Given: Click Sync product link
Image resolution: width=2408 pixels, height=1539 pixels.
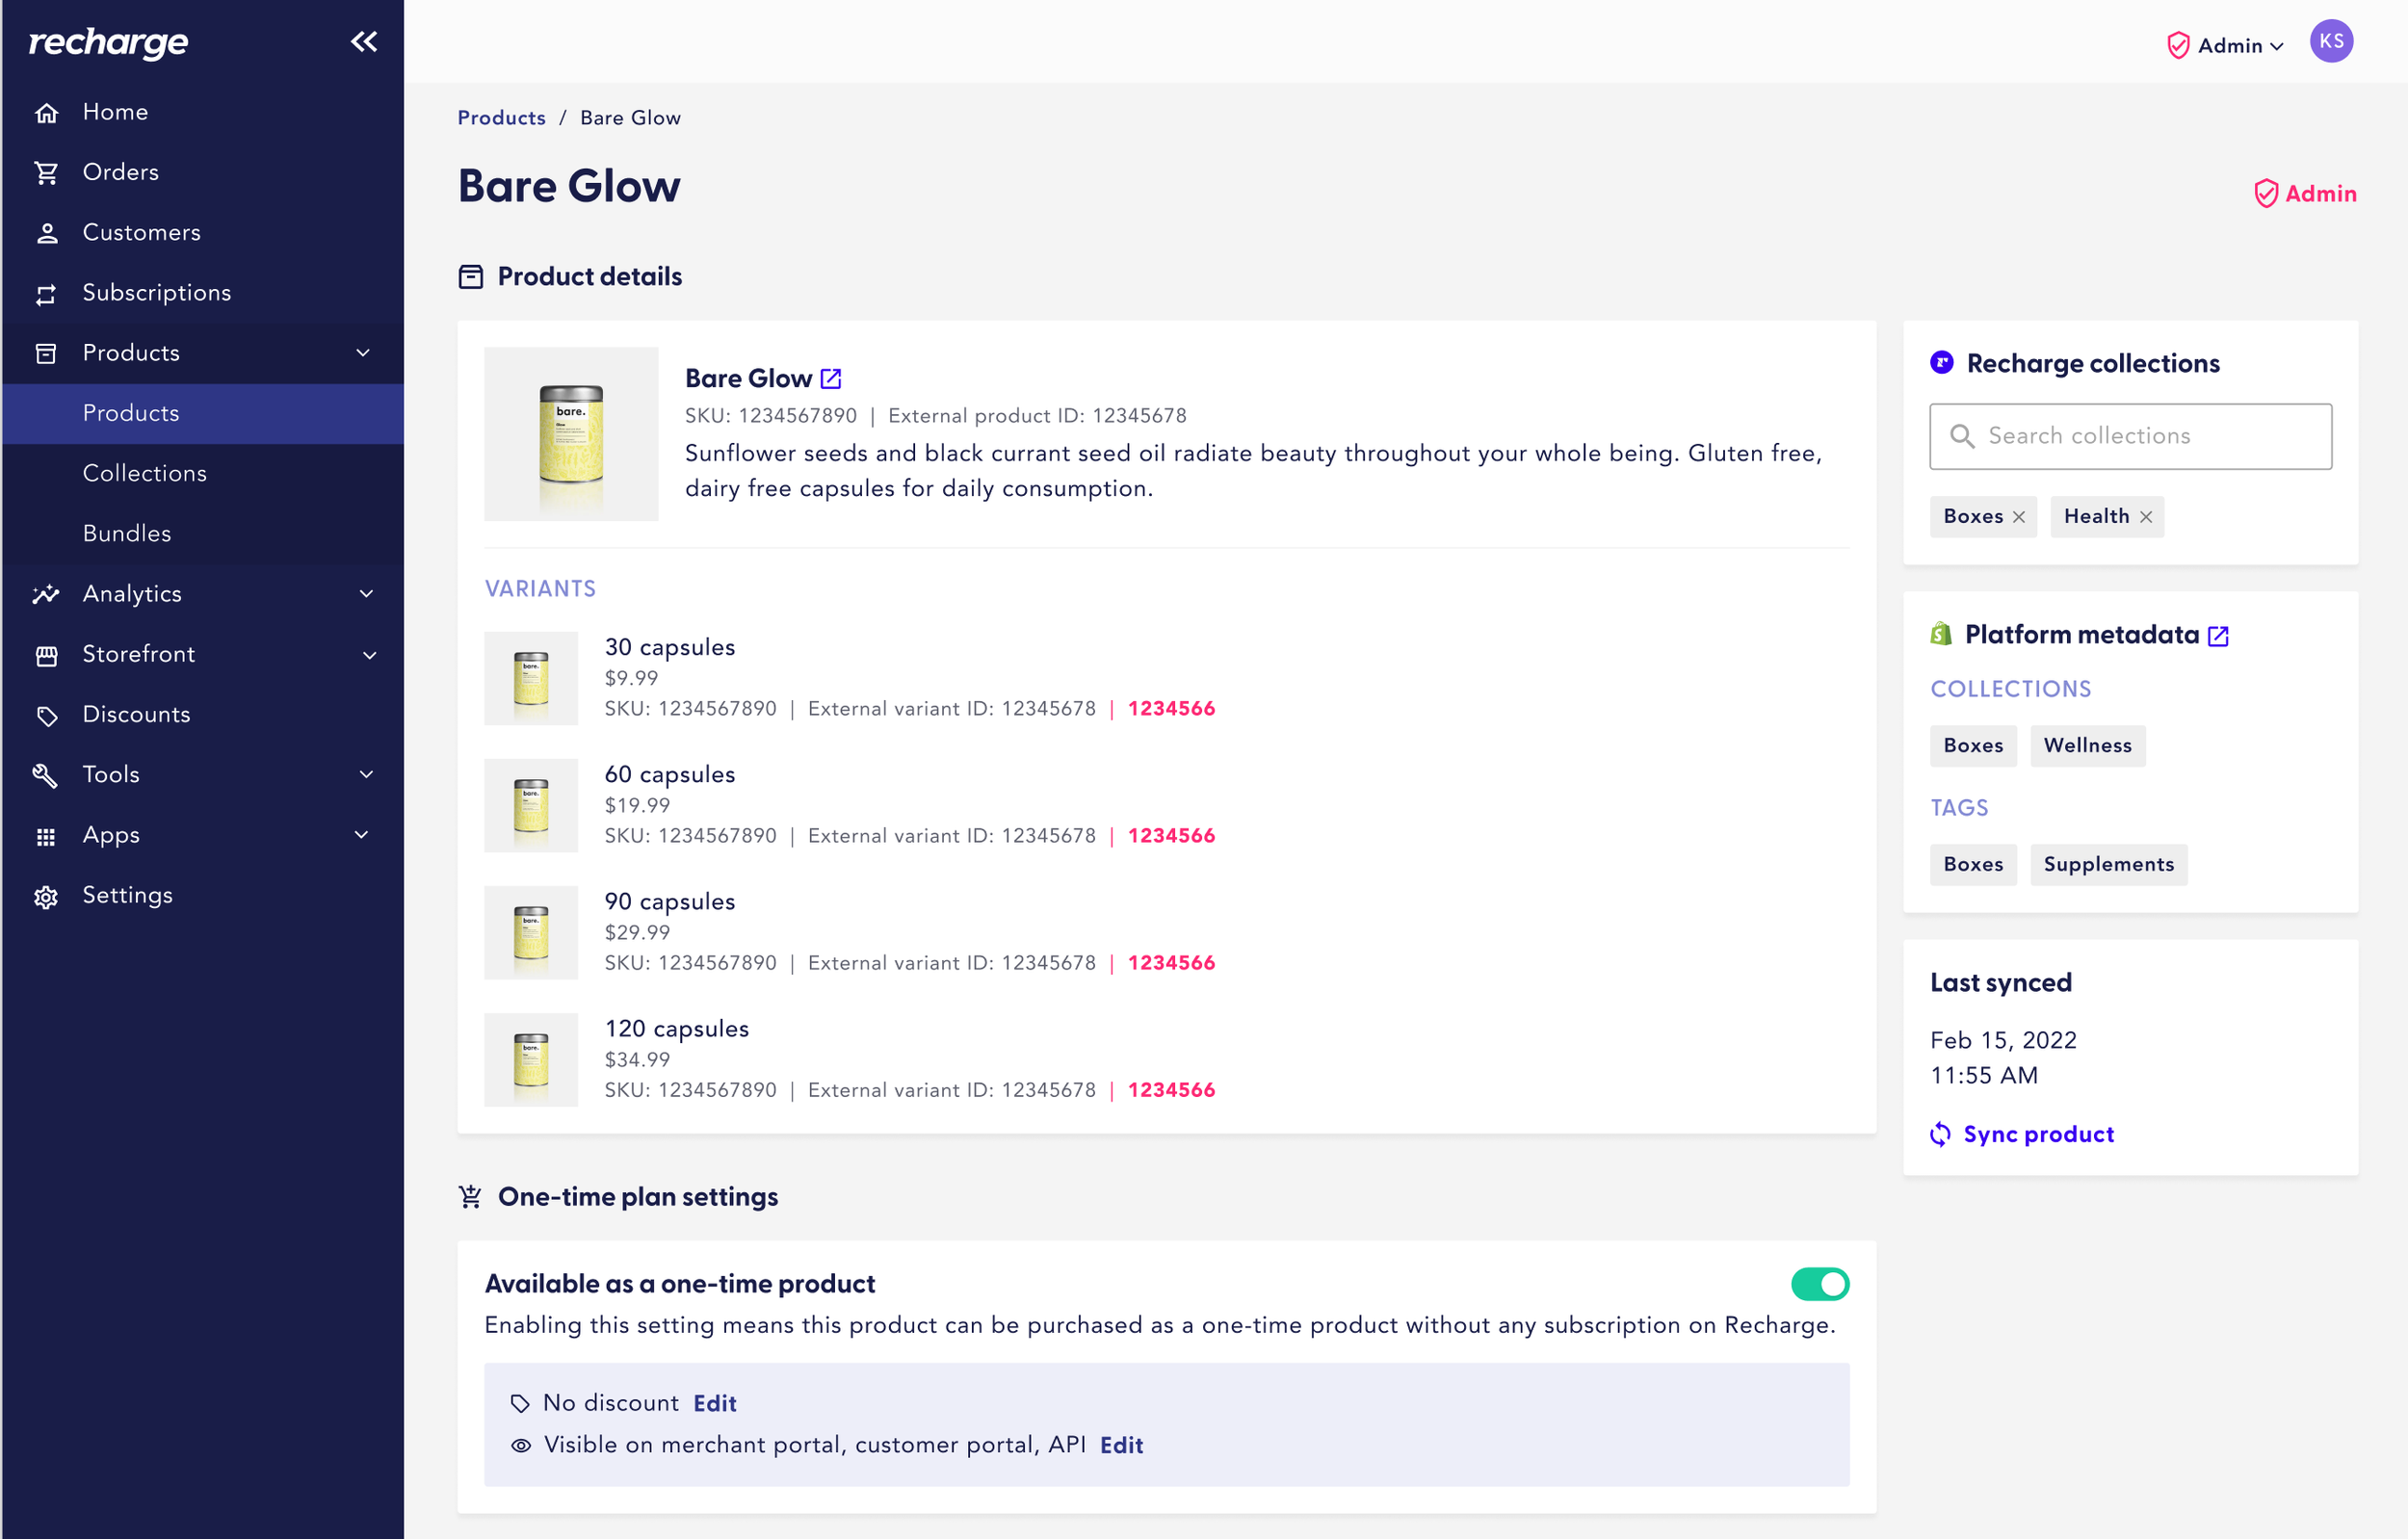Looking at the screenshot, I should pyautogui.click(x=2037, y=1134).
